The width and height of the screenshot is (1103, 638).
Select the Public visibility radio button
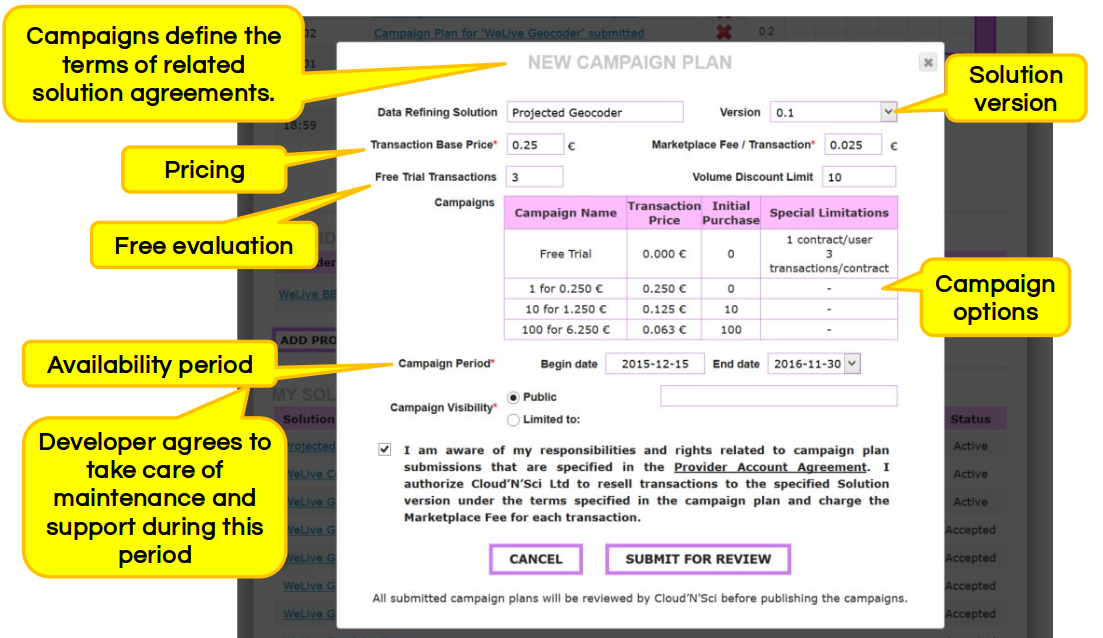coord(514,397)
